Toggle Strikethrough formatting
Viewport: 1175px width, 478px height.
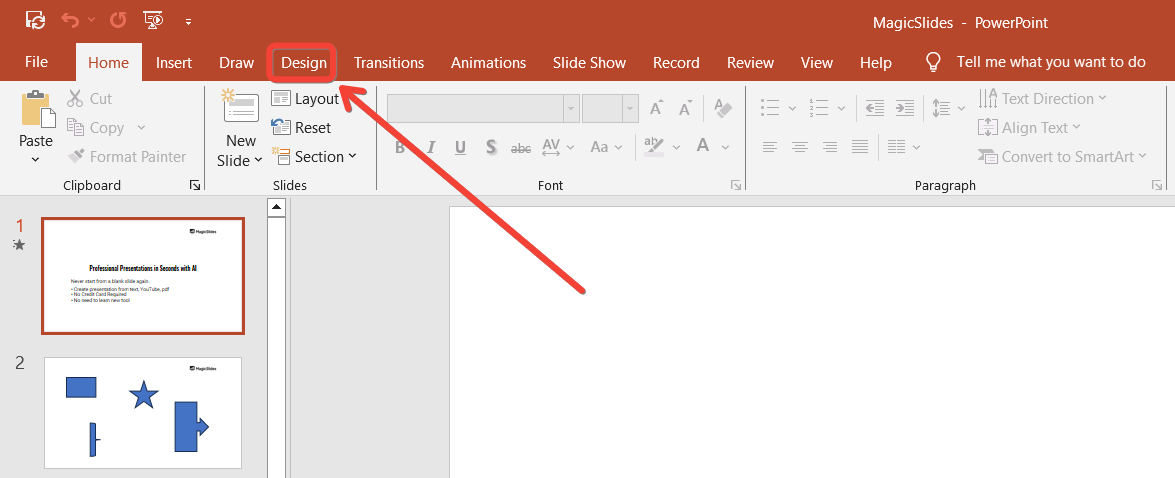[x=521, y=148]
